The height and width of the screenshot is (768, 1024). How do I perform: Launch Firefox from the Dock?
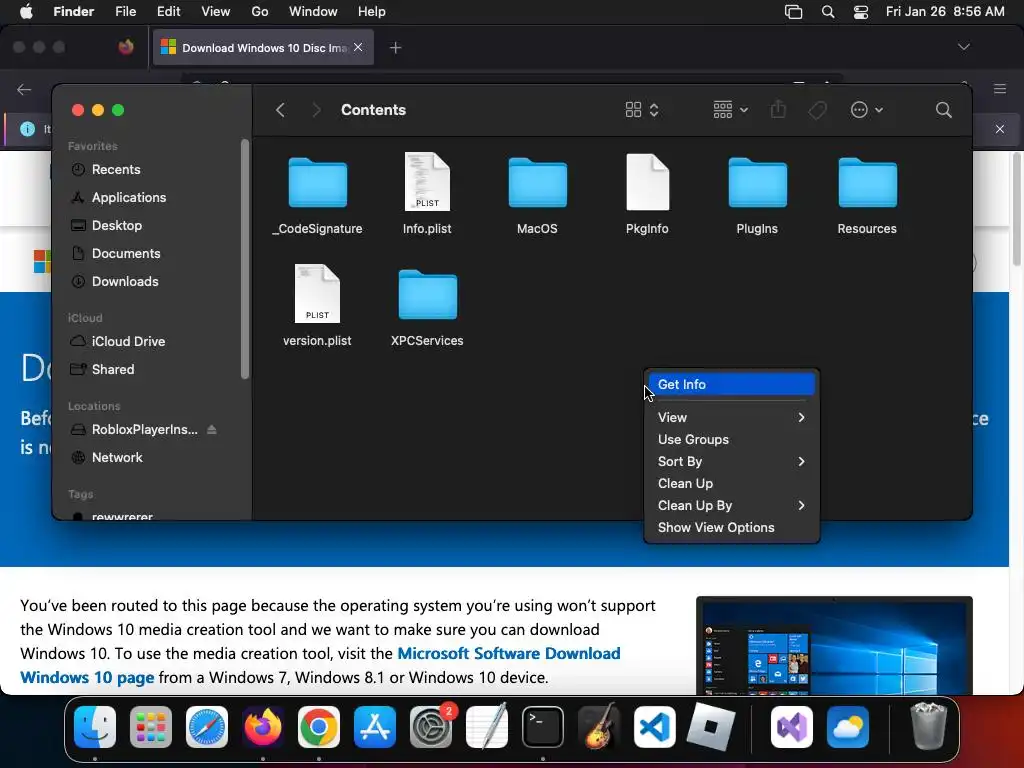(263, 727)
